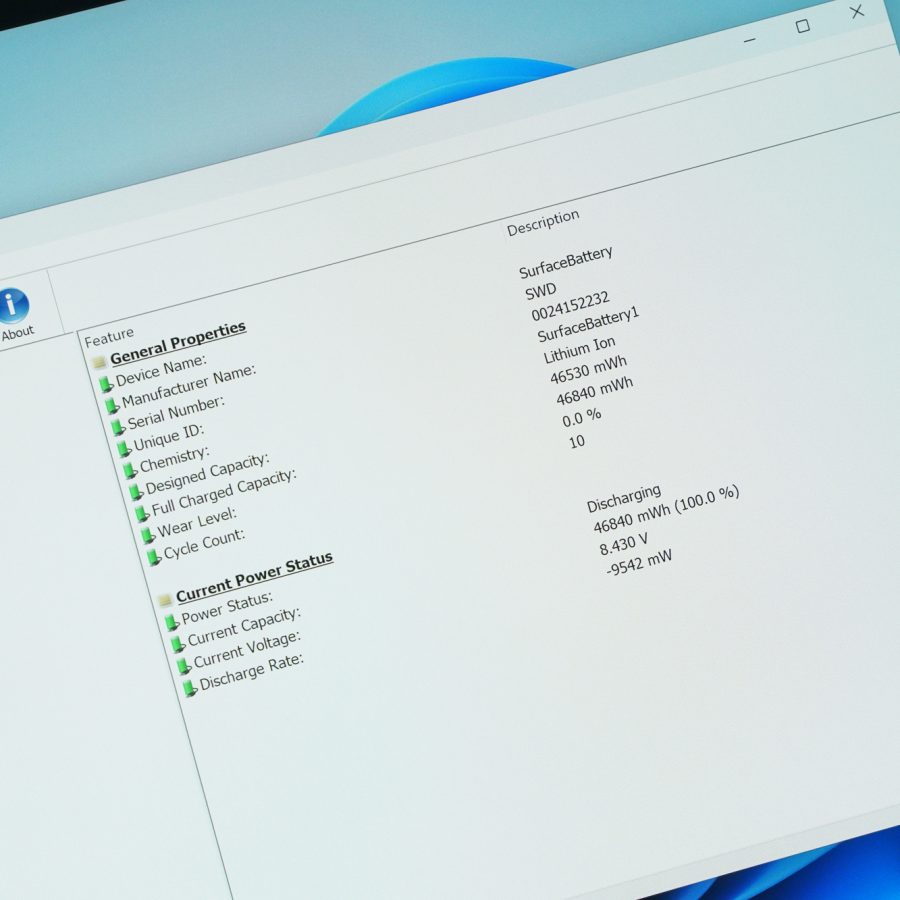Image resolution: width=900 pixels, height=900 pixels.
Task: Click the battery icon next to Power Status
Action: [x=171, y=622]
